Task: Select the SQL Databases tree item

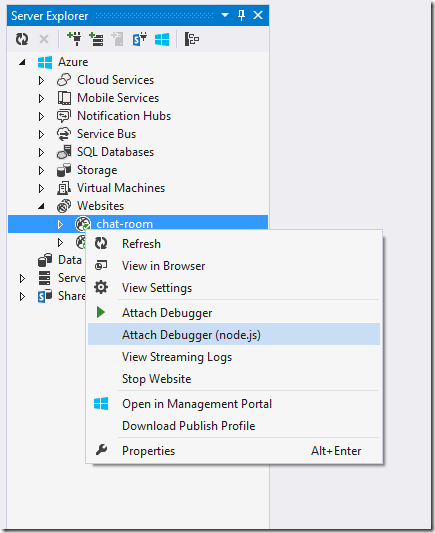Action: pyautogui.click(x=116, y=152)
